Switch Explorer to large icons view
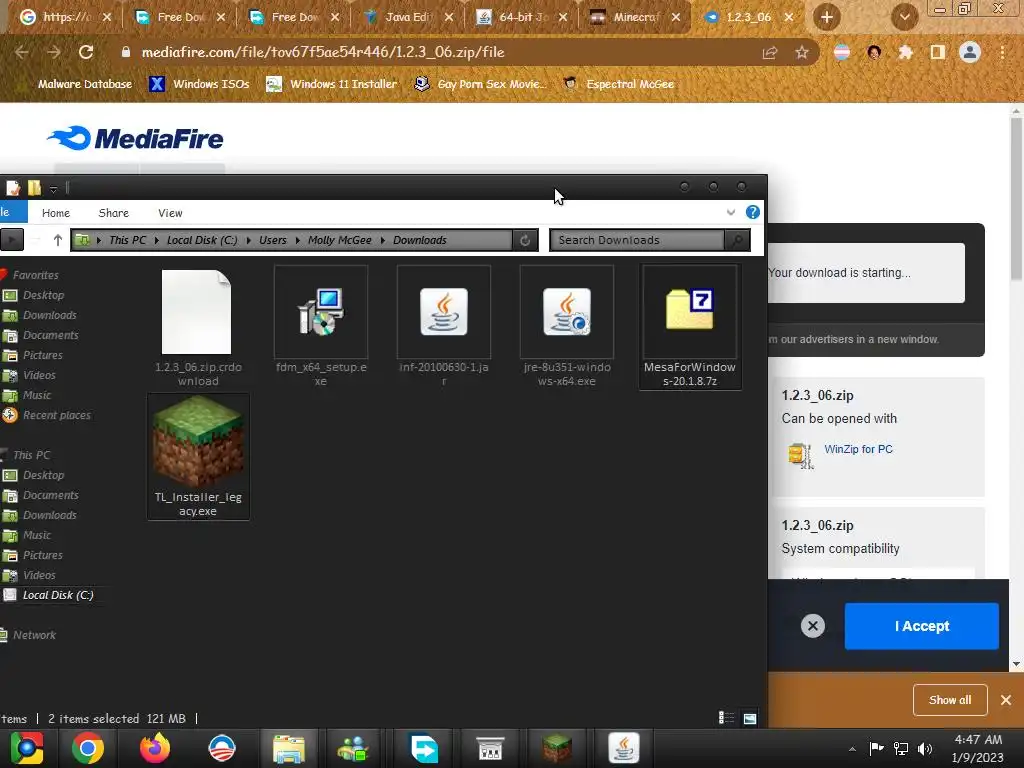Screen dimensions: 1024x768 750,718
